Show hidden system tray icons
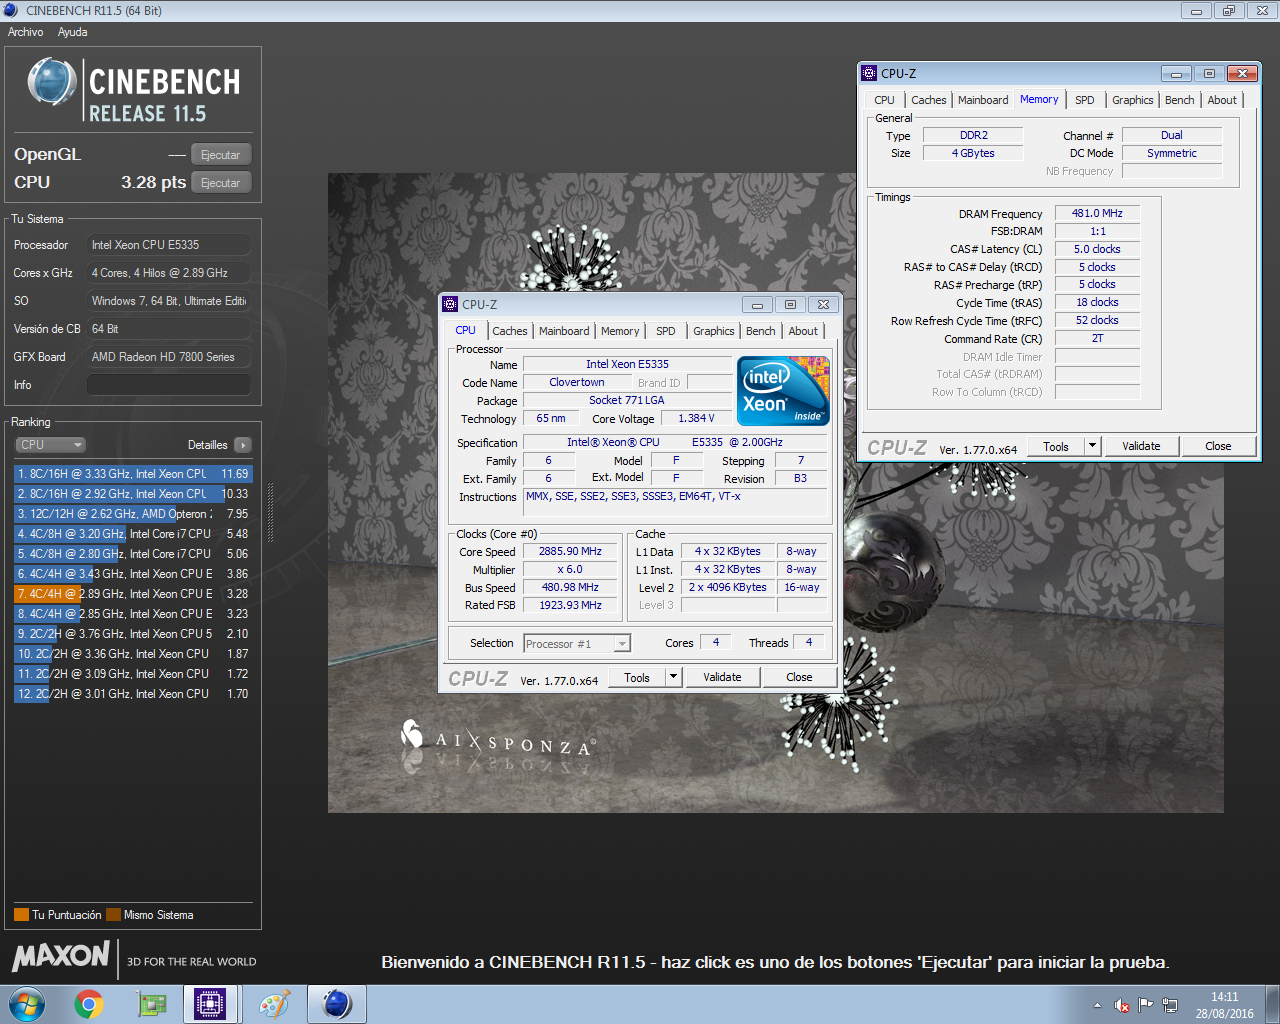The image size is (1280, 1024). coord(1097,1005)
